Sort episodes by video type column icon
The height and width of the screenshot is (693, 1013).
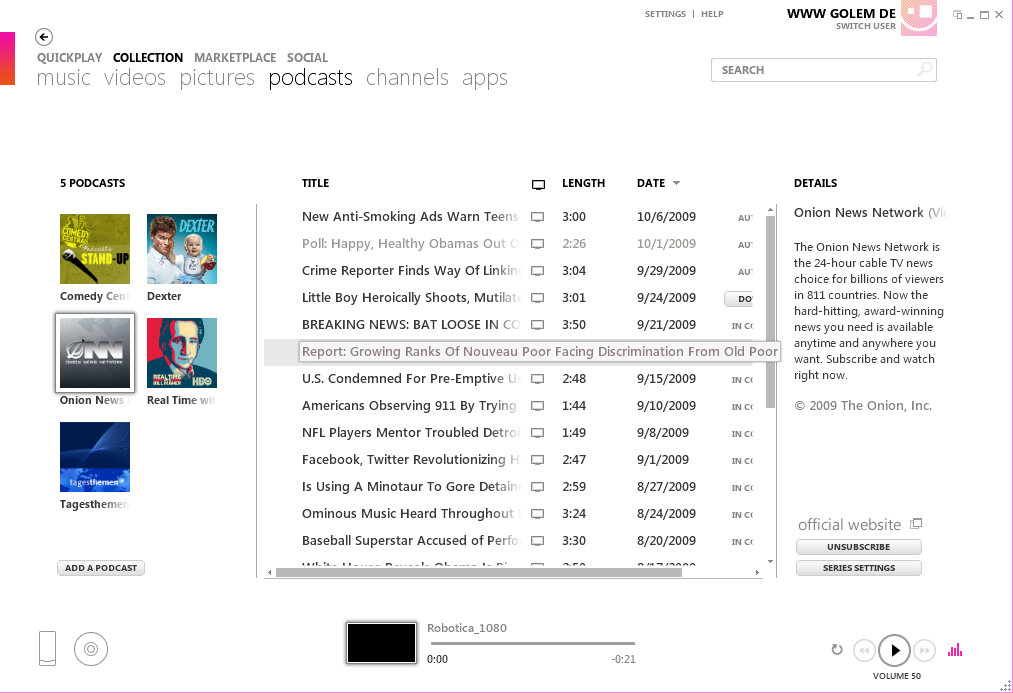(538, 184)
